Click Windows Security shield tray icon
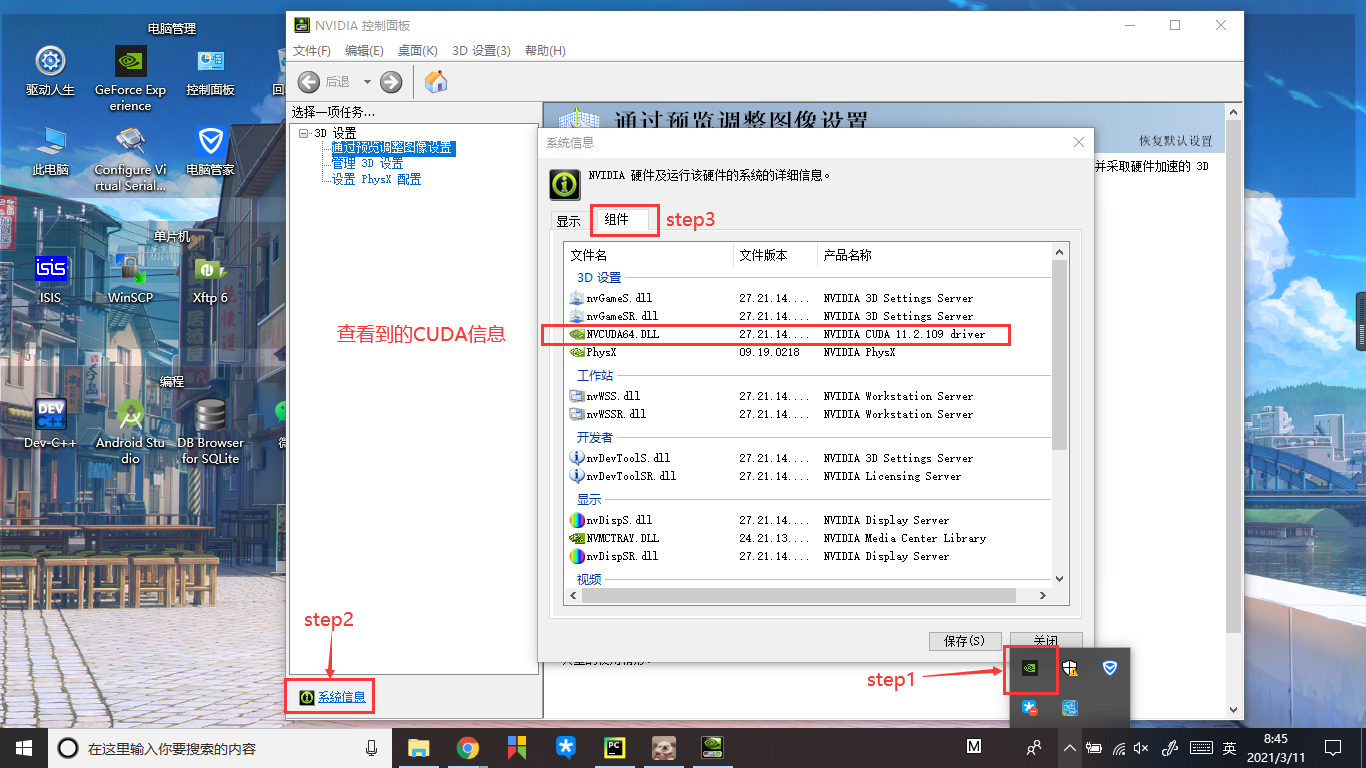1366x768 pixels. point(1070,667)
